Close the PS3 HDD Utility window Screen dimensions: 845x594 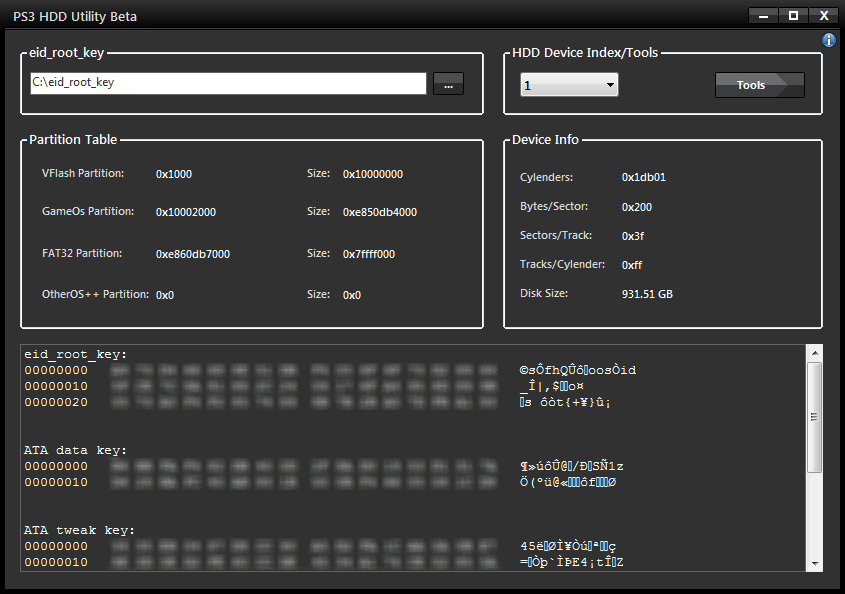pos(824,16)
